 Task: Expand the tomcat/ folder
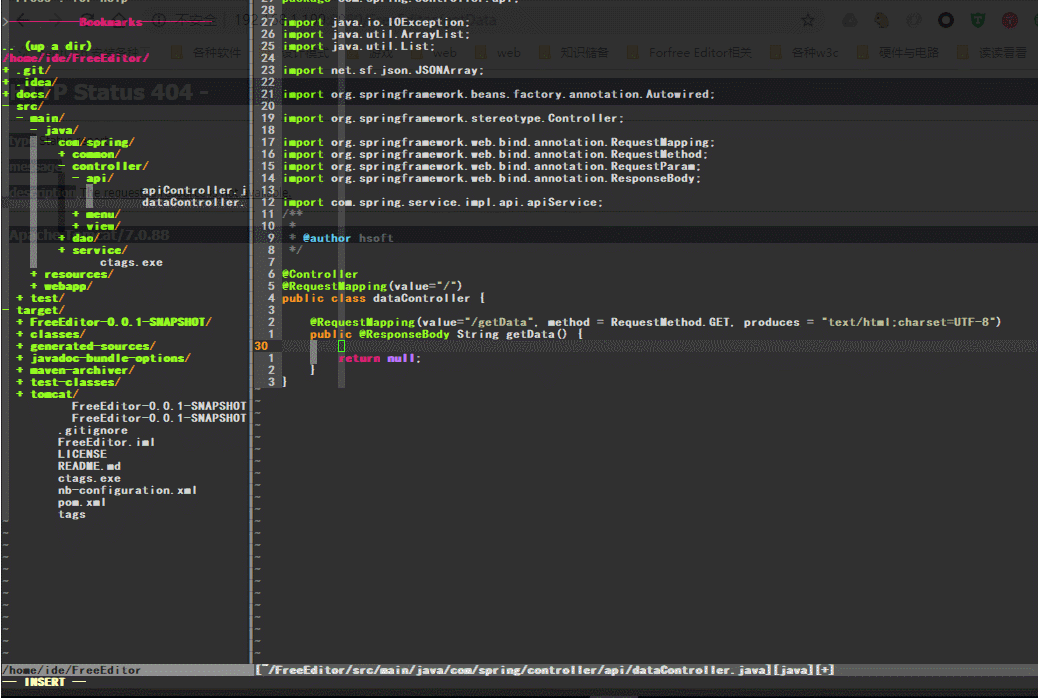pyautogui.click(x=54, y=394)
